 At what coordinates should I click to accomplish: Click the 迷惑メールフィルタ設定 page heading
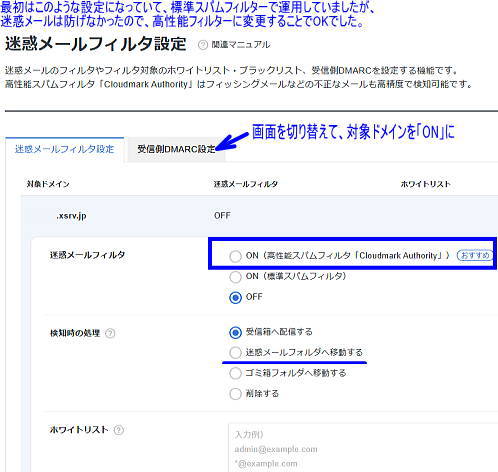96,44
